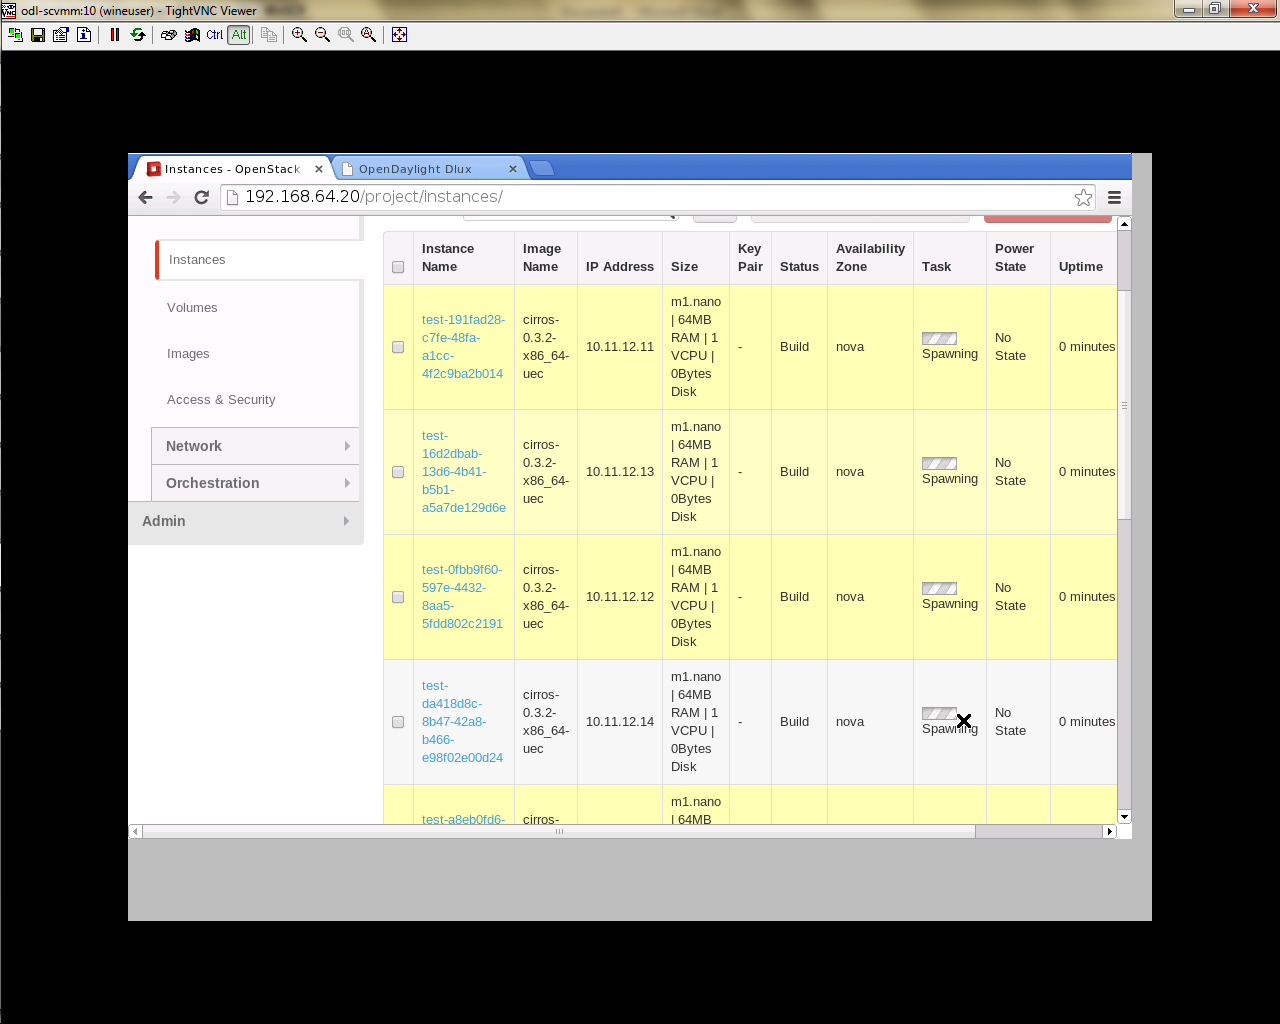Click Spawning progress bar for 10.11.12.12 row
This screenshot has height=1024, width=1280.
coord(939,589)
